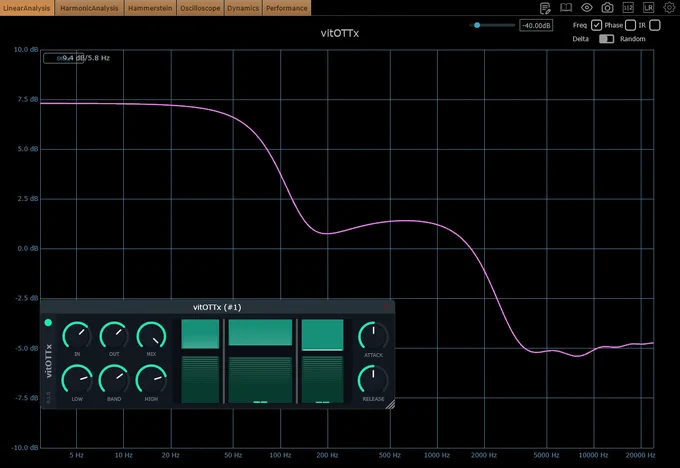Click the mid band upper meter block
680x468 pixels.
click(260, 333)
